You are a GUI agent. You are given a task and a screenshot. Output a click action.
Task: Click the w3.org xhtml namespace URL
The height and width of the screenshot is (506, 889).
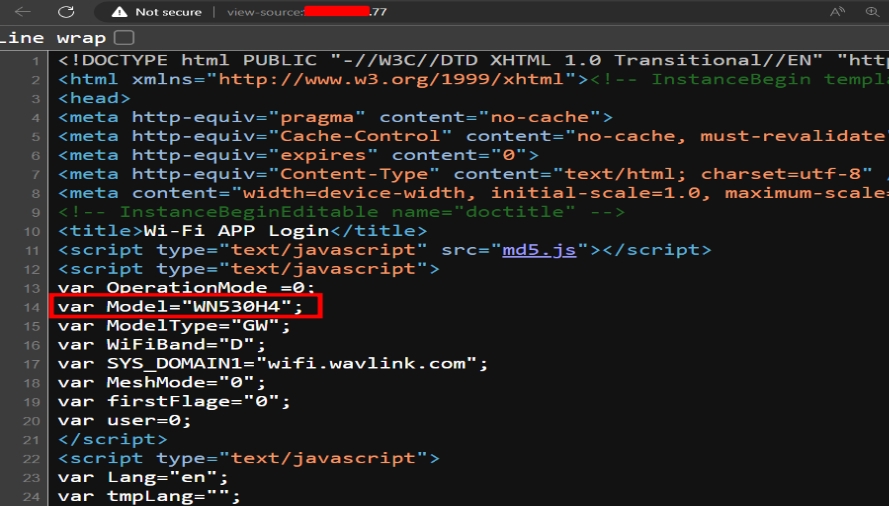(x=391, y=79)
